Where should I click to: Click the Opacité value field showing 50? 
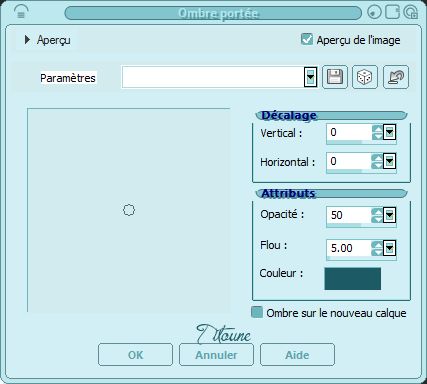[x=349, y=215]
